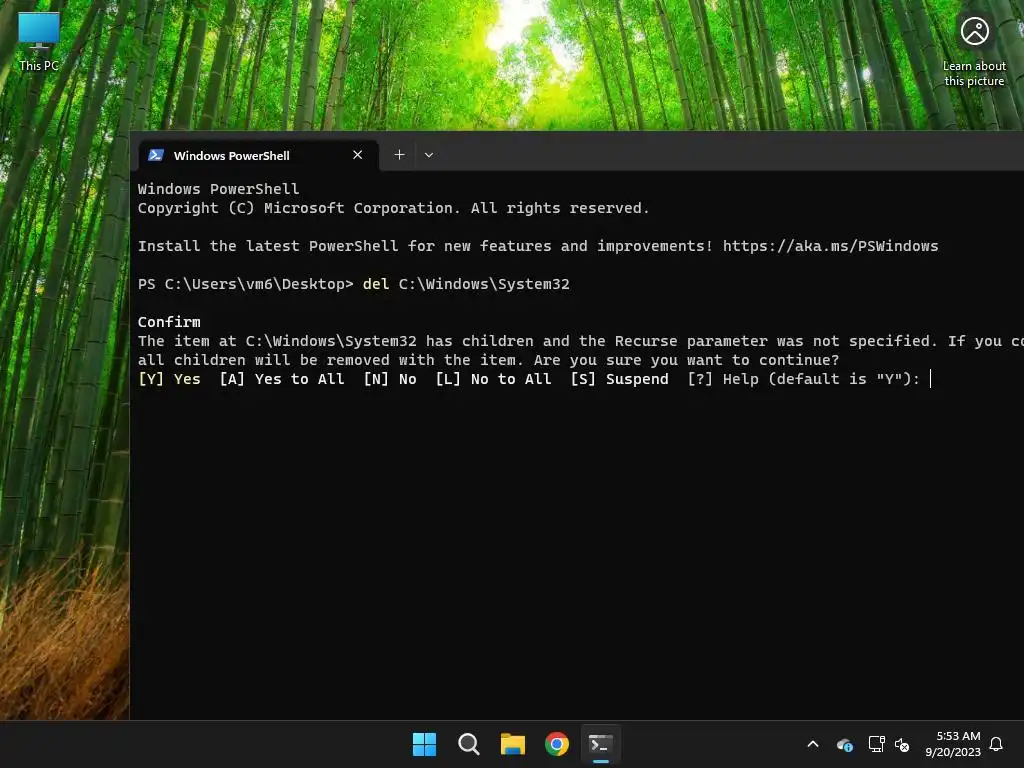Click 'Copyright (C) Microsoft Corporation' line
1024x768 pixels.
[x=394, y=208]
